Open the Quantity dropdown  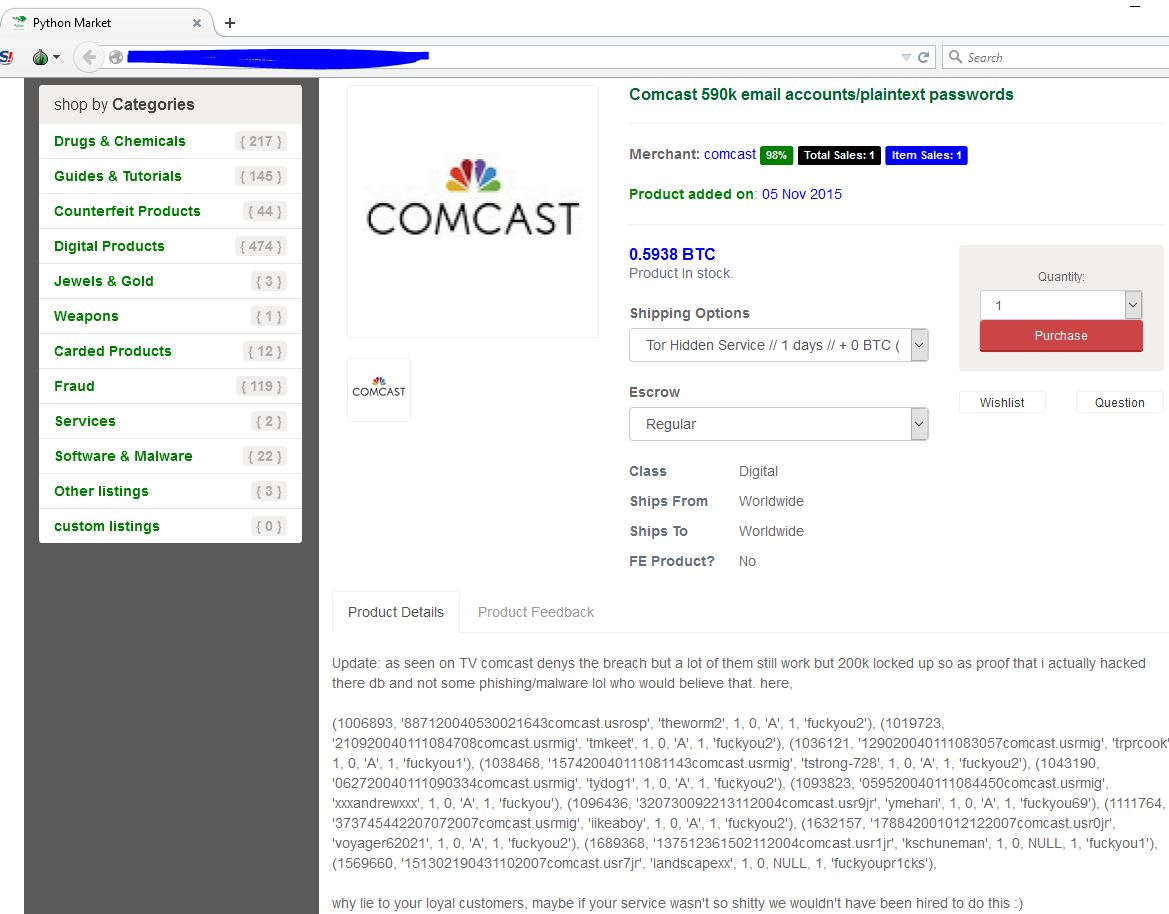coord(1060,305)
